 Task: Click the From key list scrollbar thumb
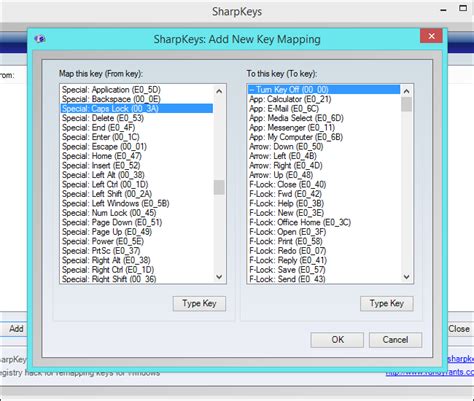[x=219, y=187]
